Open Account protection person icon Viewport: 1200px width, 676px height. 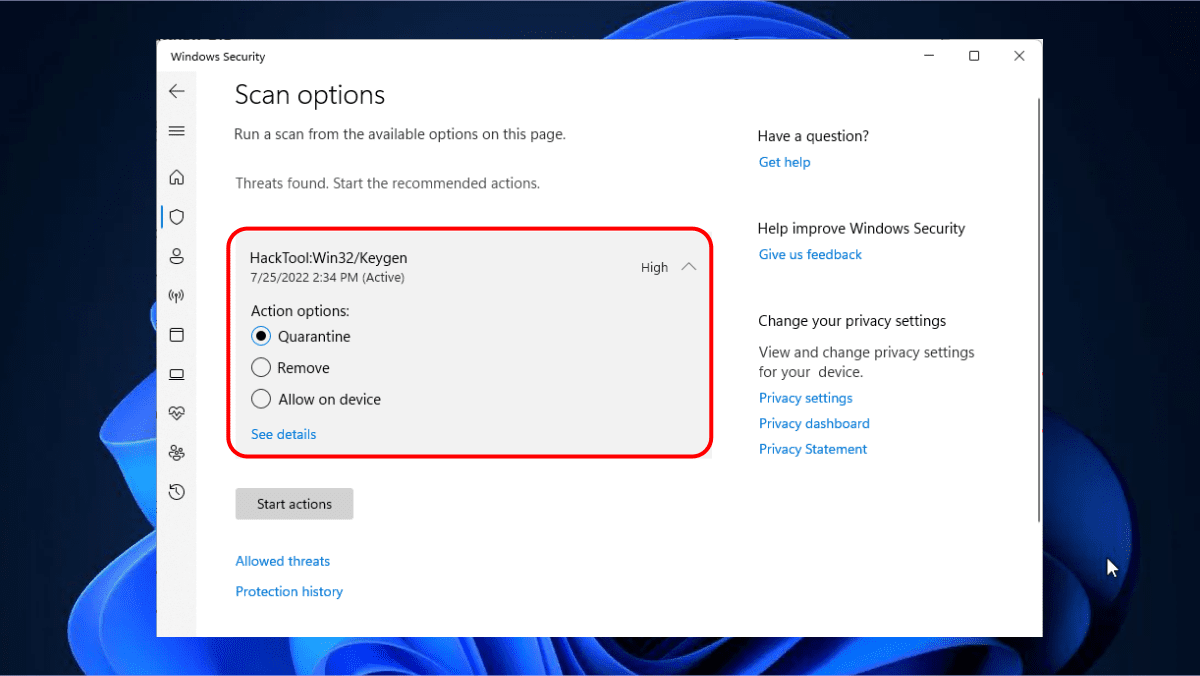point(177,256)
